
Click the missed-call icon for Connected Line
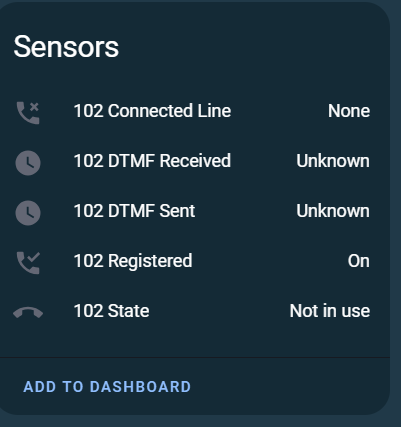[28, 113]
